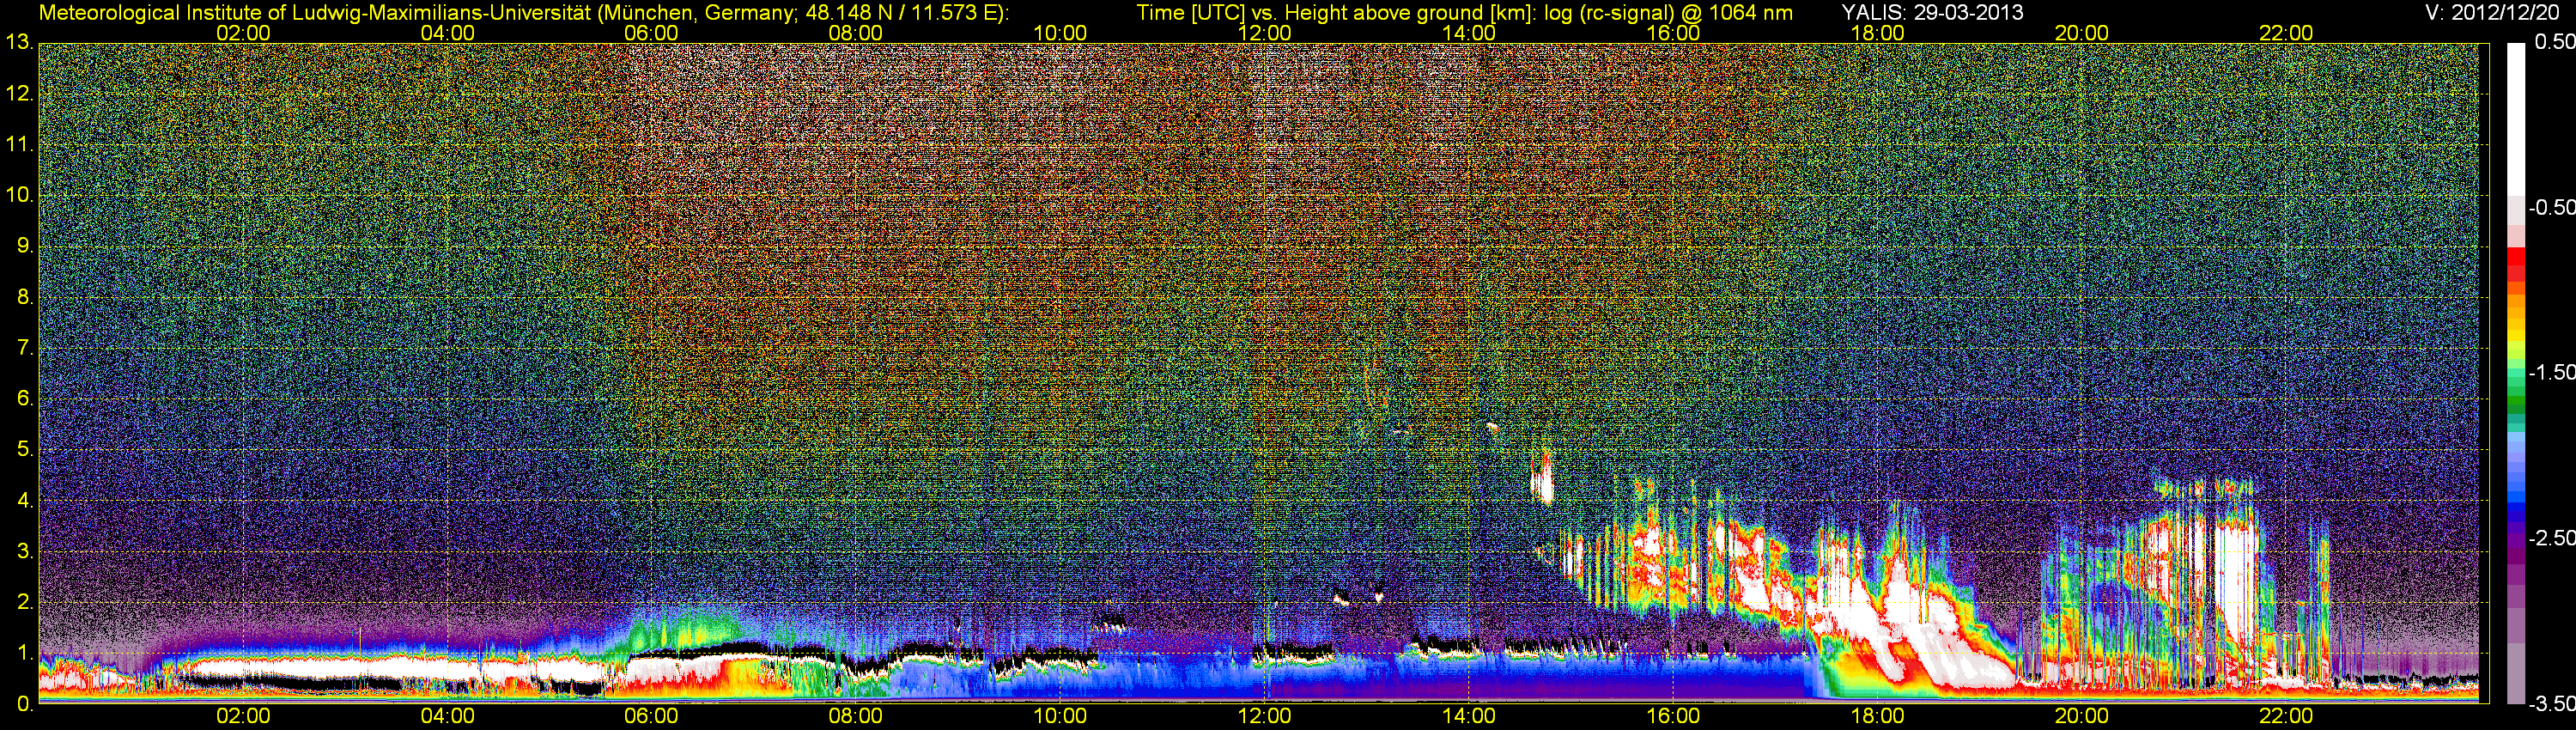Click the -2.50 colorbar scale label
The image size is (2576, 730).
[x=2551, y=537]
